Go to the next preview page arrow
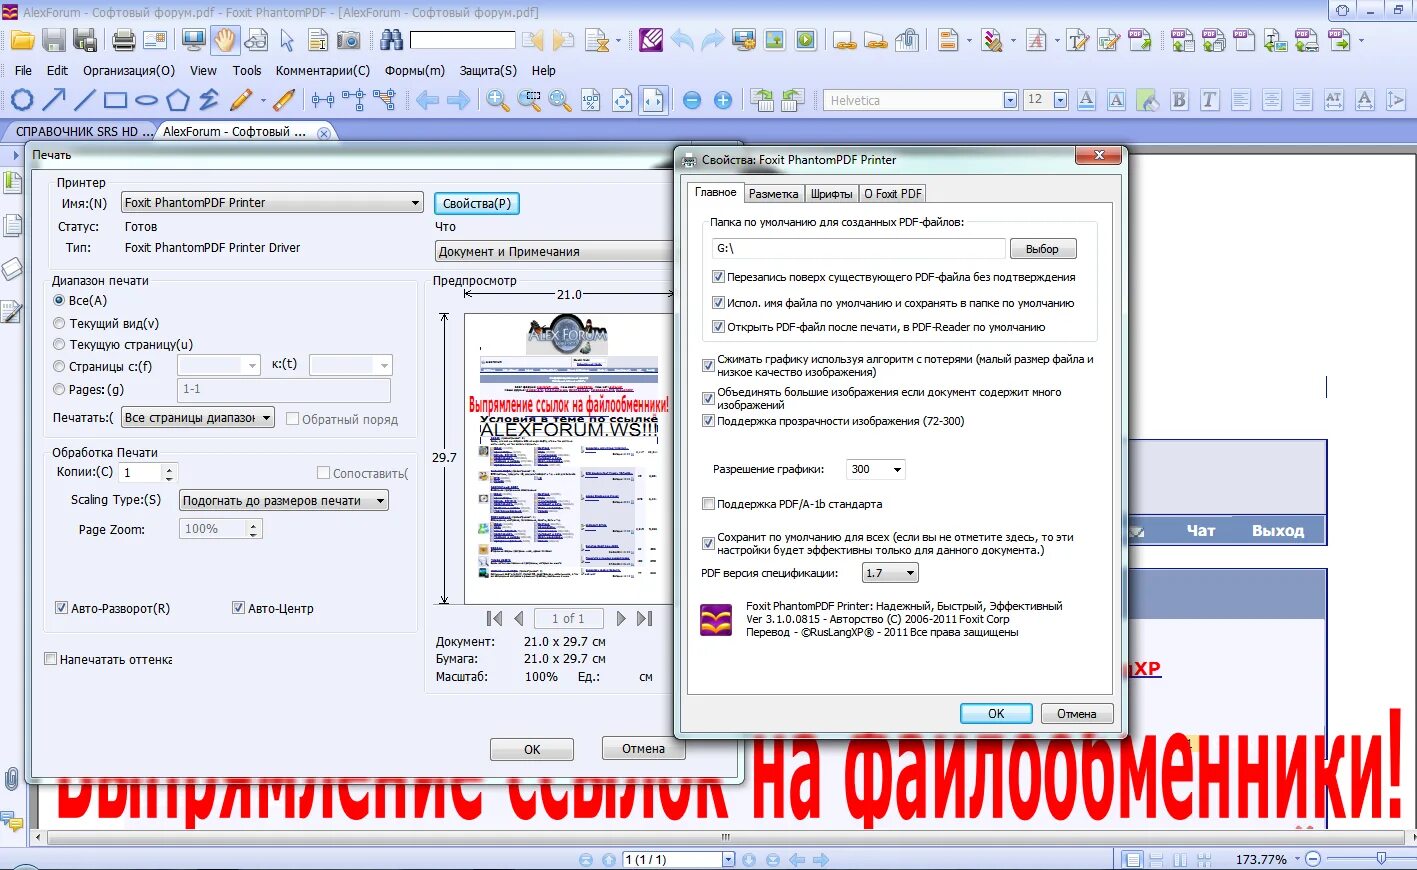1417x870 pixels. coord(621,618)
